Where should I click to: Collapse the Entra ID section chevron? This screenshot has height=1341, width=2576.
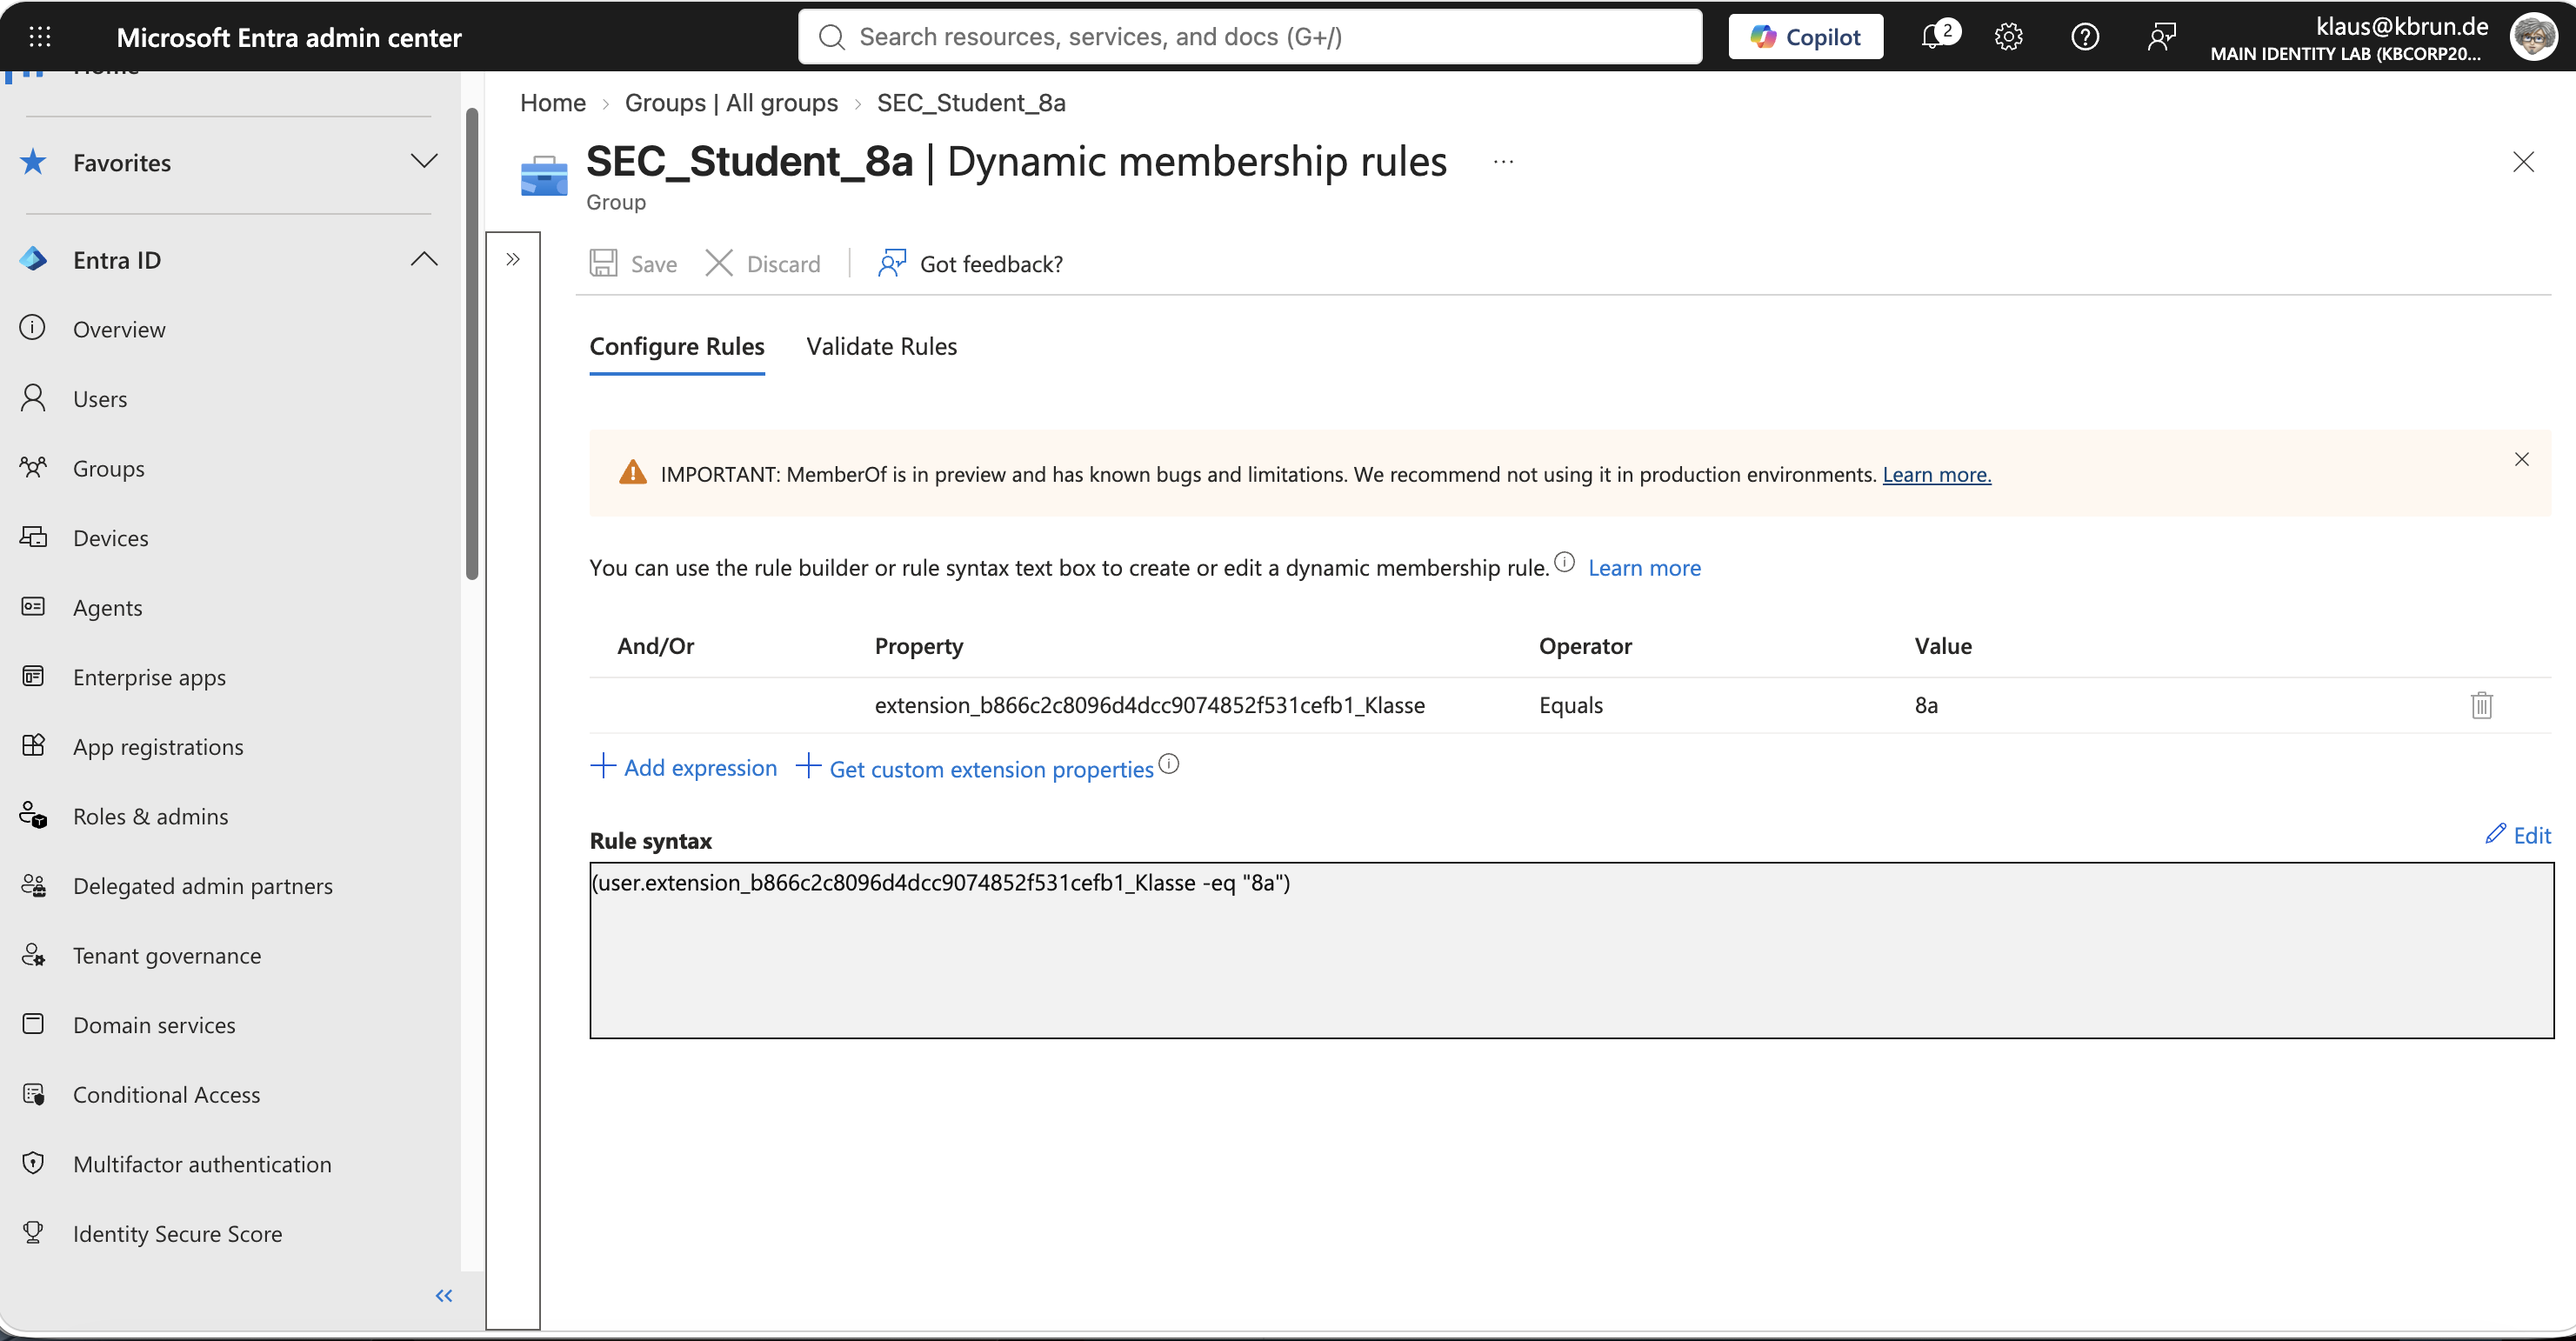click(424, 259)
